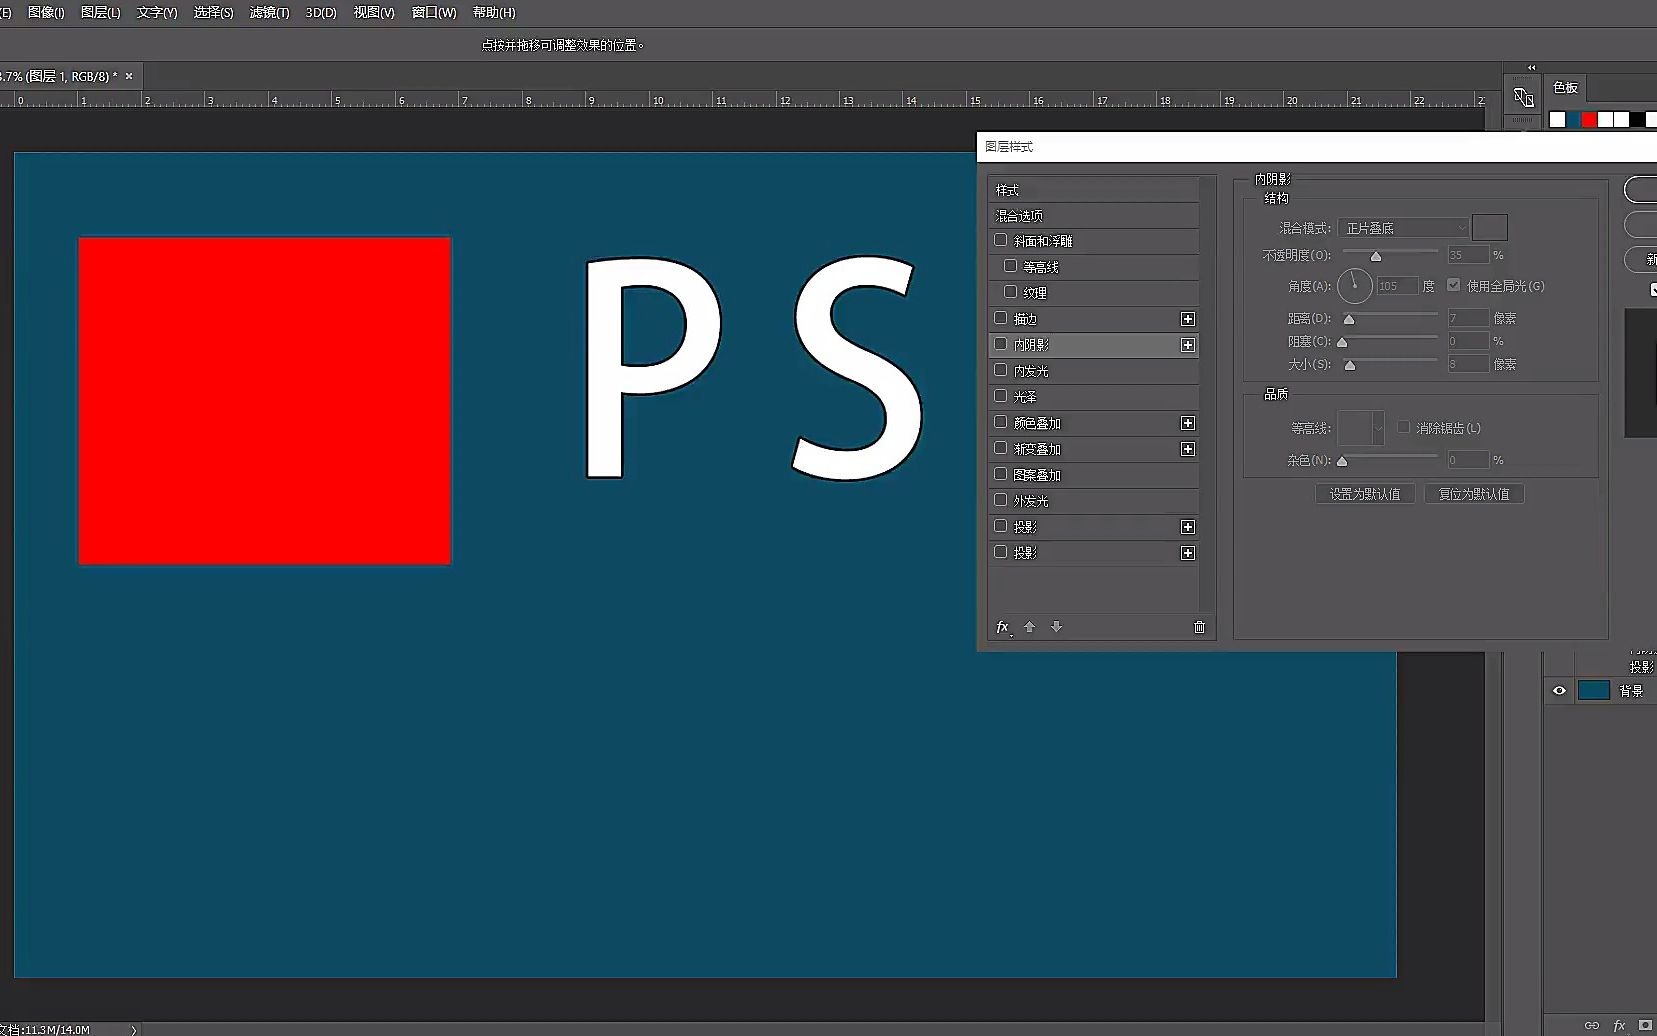
Task: Click the plus icon beside second 投影
Action: tap(1188, 553)
